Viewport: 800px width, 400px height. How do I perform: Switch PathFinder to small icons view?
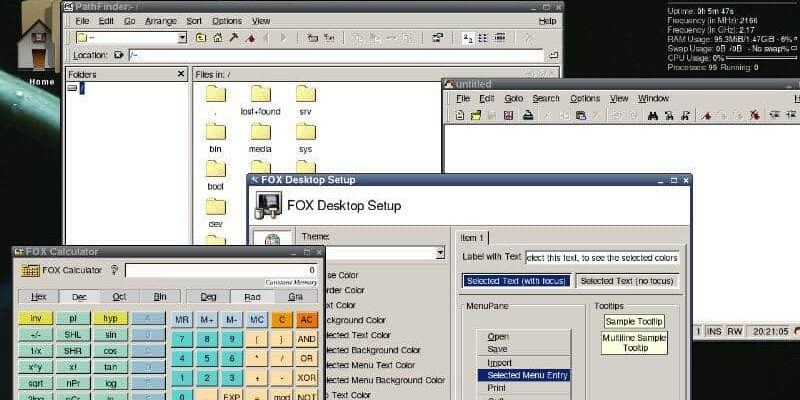(x=483, y=38)
